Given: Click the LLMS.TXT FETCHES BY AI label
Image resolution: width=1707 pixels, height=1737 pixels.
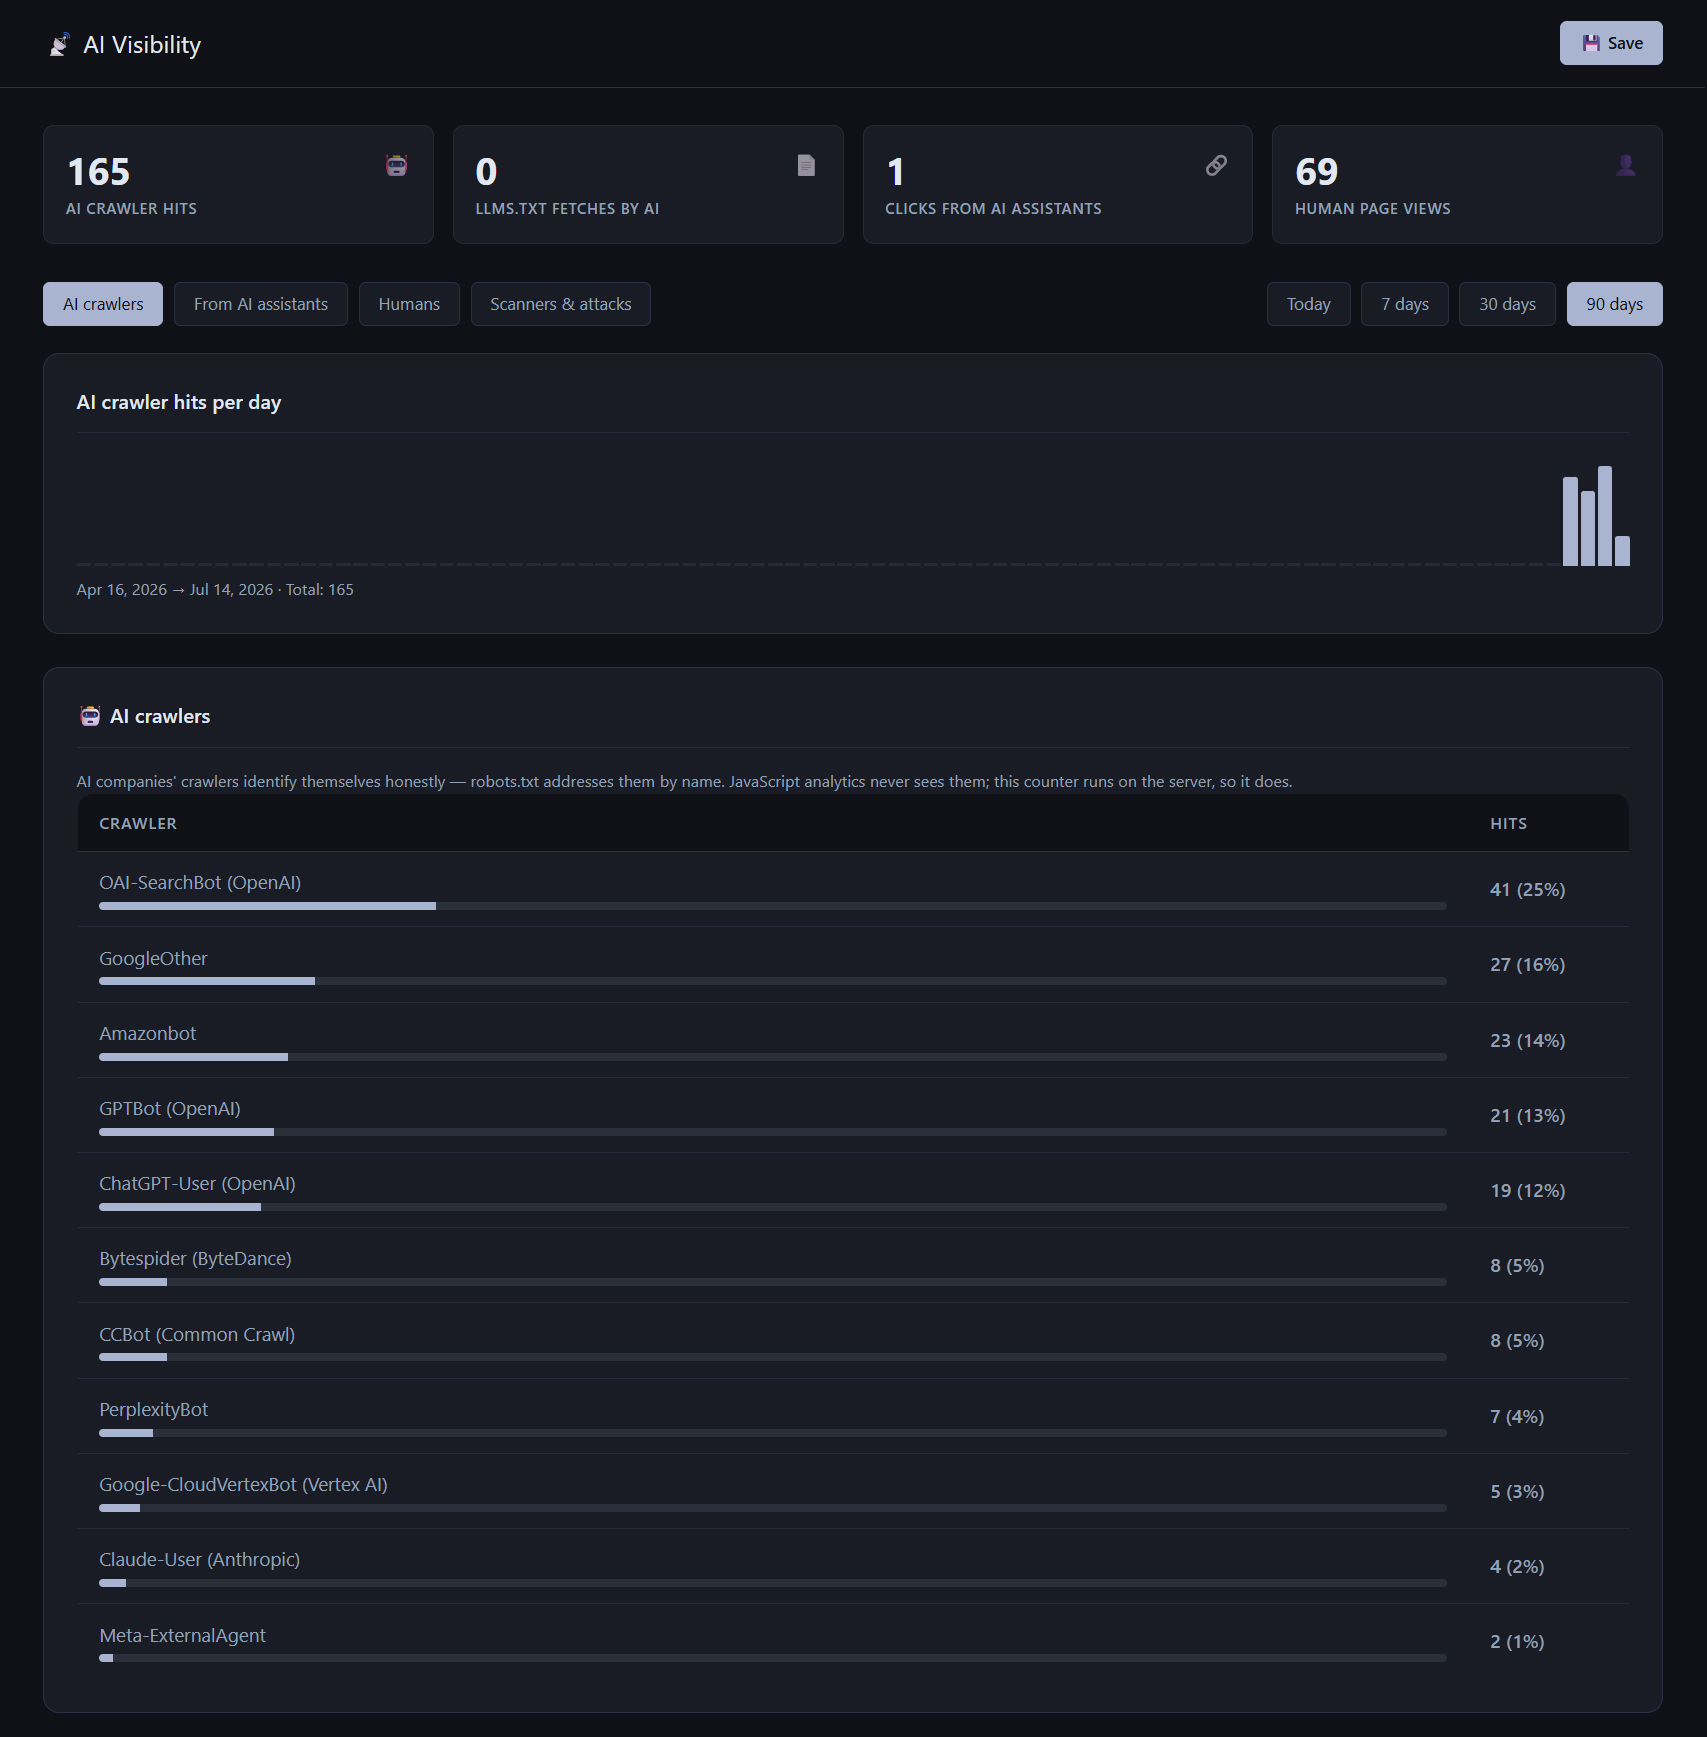Looking at the screenshot, I should (x=567, y=209).
